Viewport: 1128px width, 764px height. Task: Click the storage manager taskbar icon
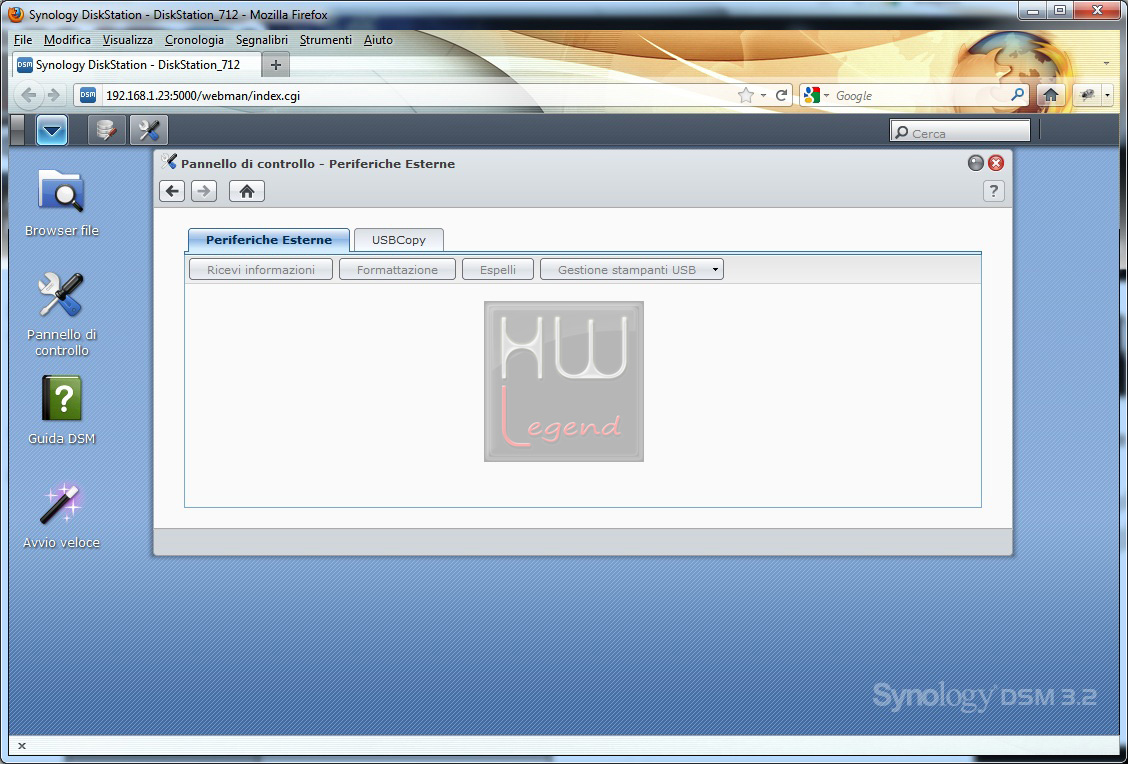point(106,130)
